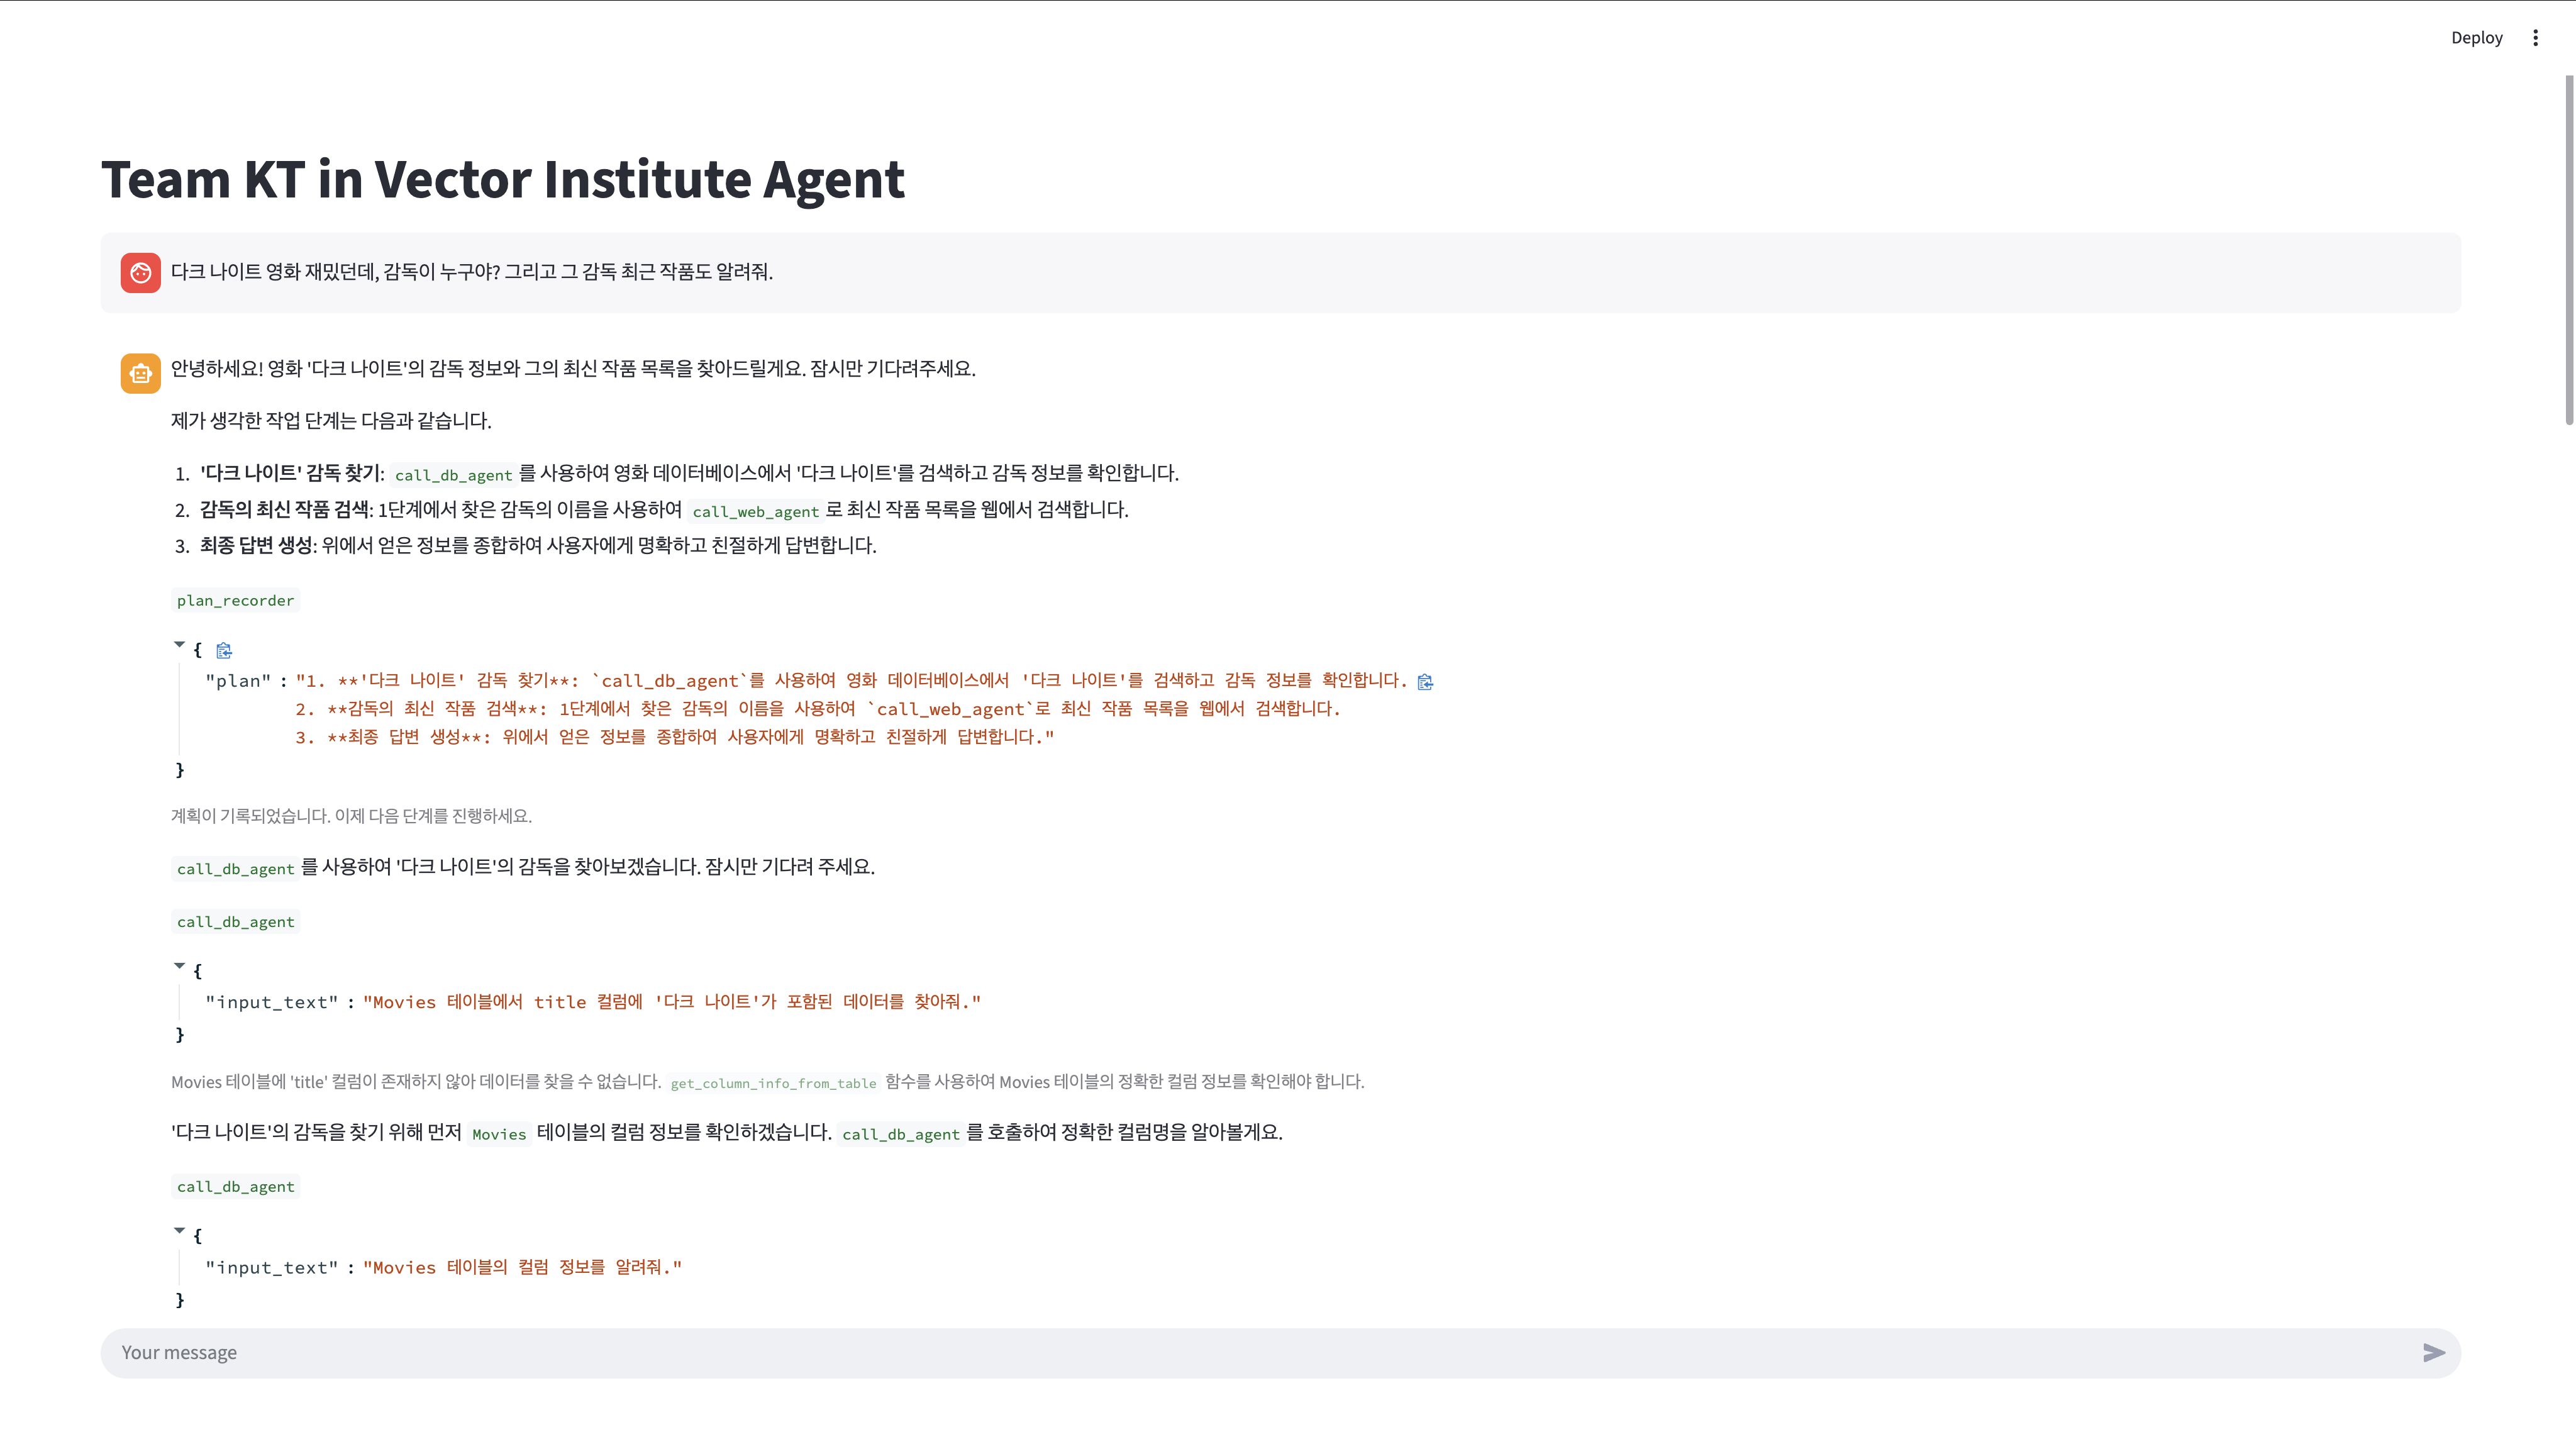Screen dimensions: 2576x1449
Task: Click plan line 2 in the JSON, starting '2. **감독의'
Action: point(817,709)
